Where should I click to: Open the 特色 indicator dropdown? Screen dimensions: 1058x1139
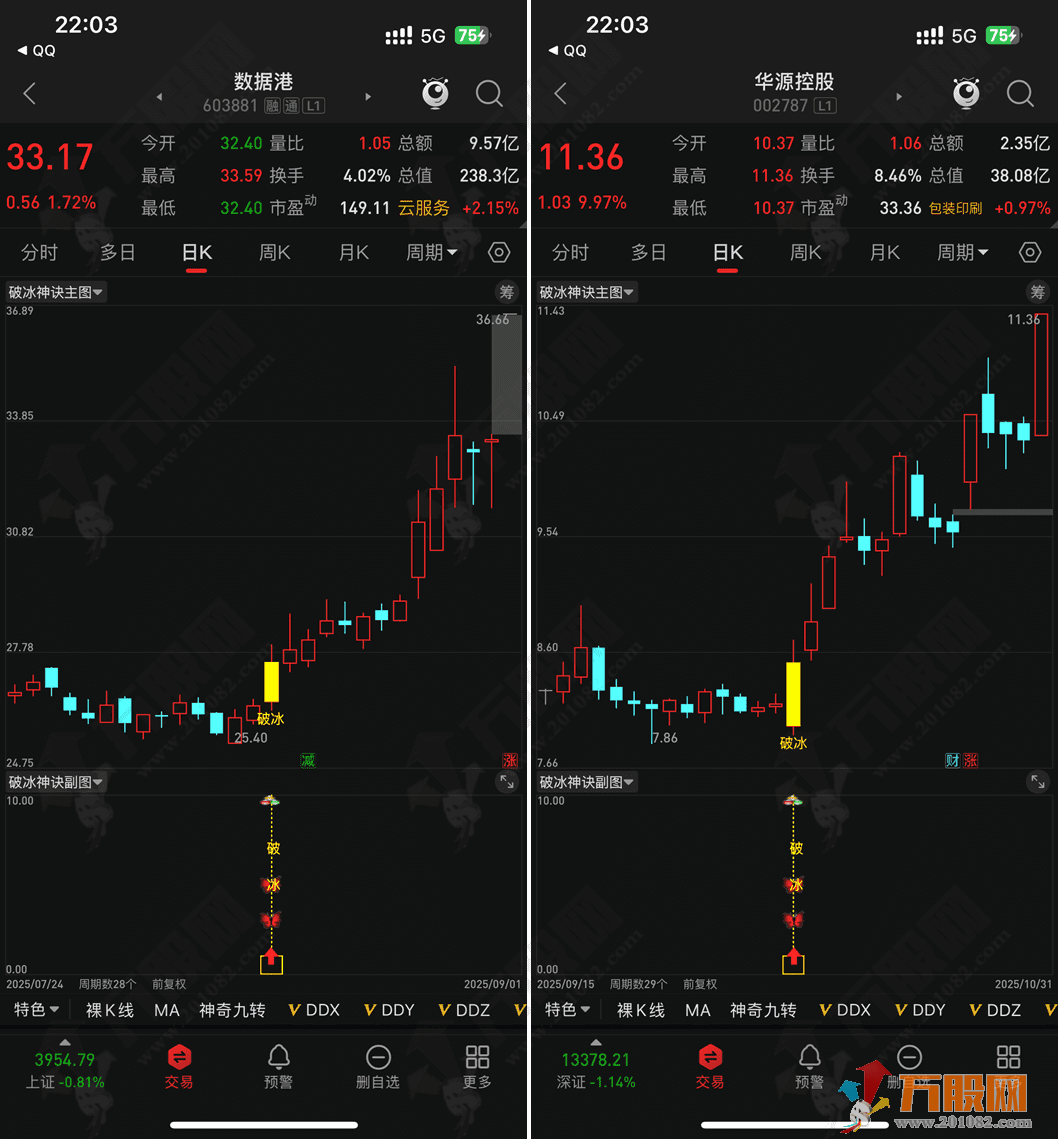tap(36, 1010)
